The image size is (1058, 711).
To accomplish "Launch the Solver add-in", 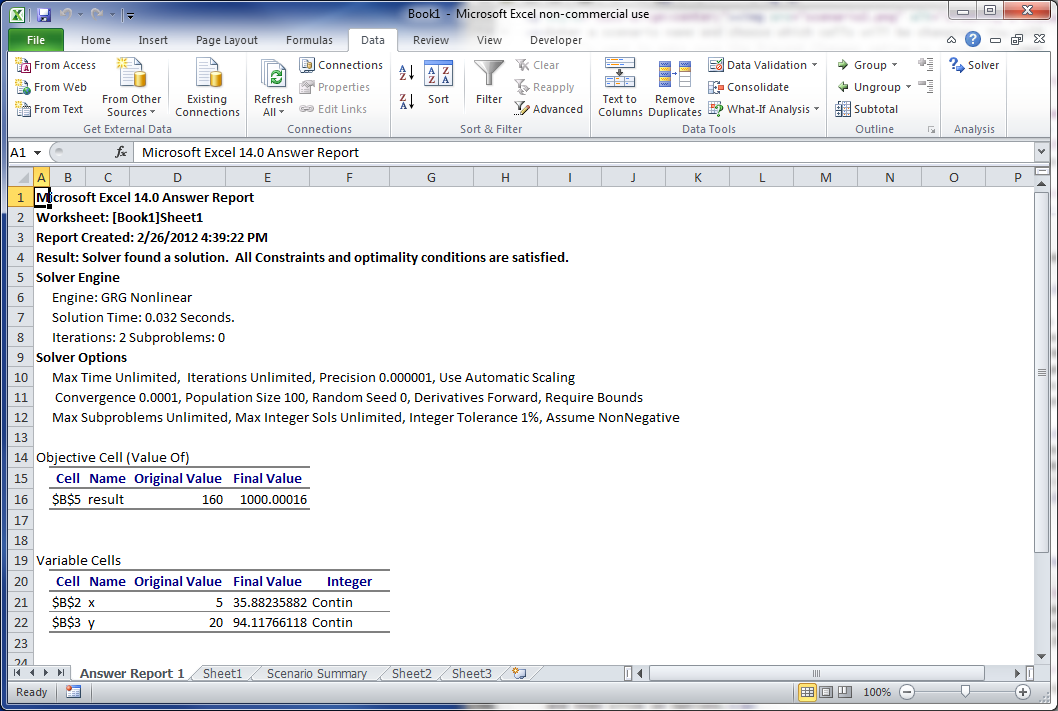I will point(974,65).
